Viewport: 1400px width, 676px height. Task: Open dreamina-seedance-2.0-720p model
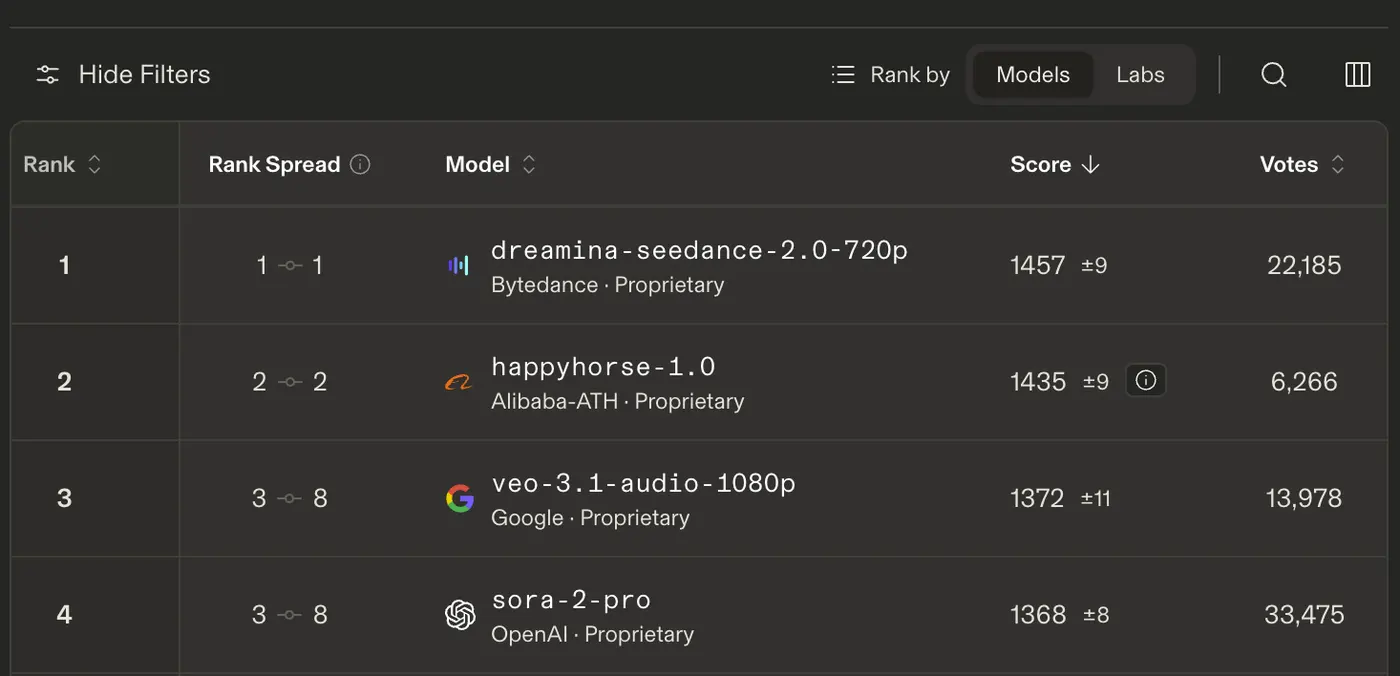(699, 250)
